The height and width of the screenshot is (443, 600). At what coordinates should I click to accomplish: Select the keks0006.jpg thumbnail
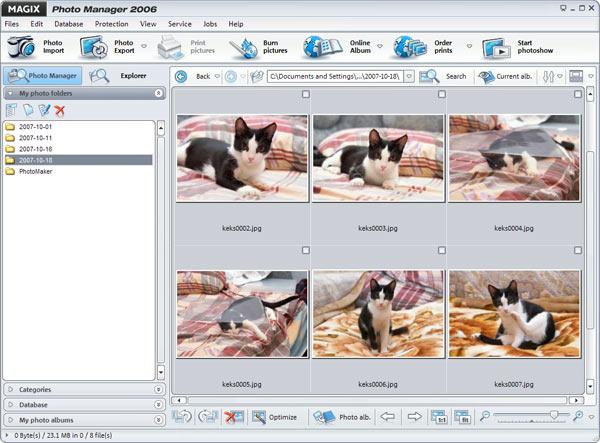(x=378, y=314)
